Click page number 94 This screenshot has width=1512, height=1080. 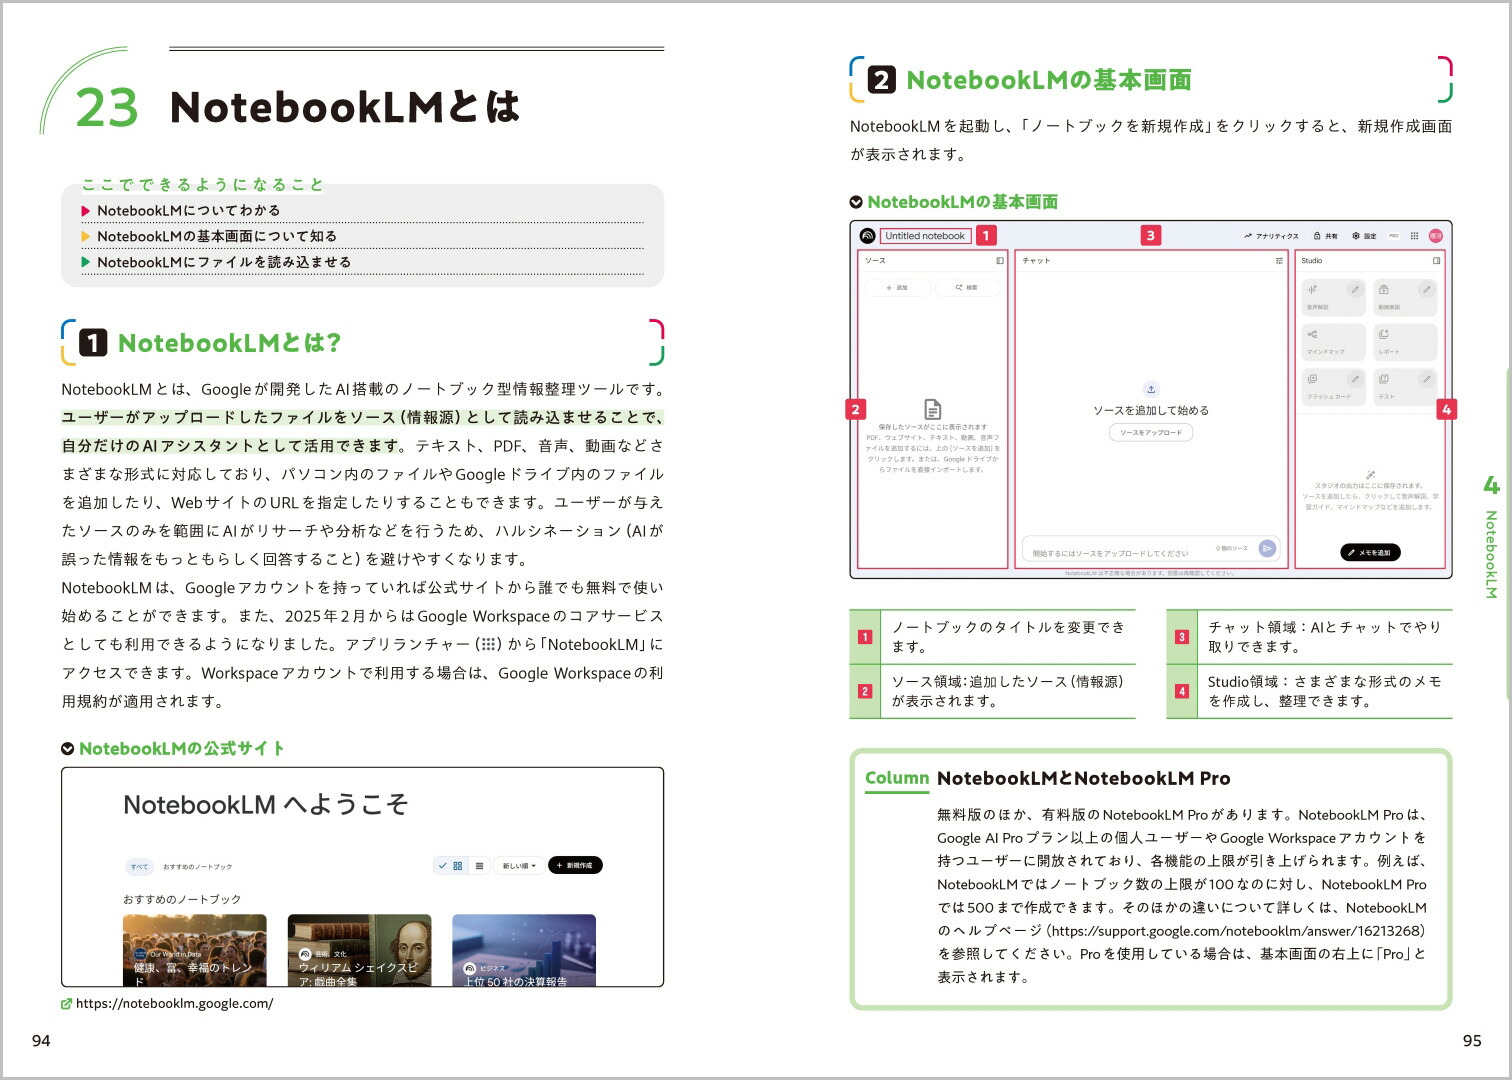click(41, 1041)
